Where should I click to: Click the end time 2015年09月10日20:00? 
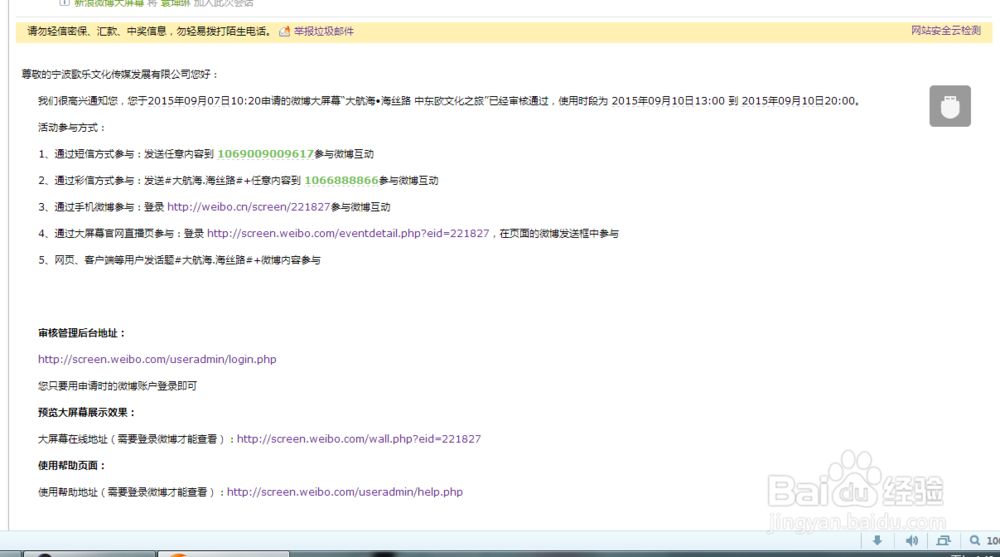798,101
